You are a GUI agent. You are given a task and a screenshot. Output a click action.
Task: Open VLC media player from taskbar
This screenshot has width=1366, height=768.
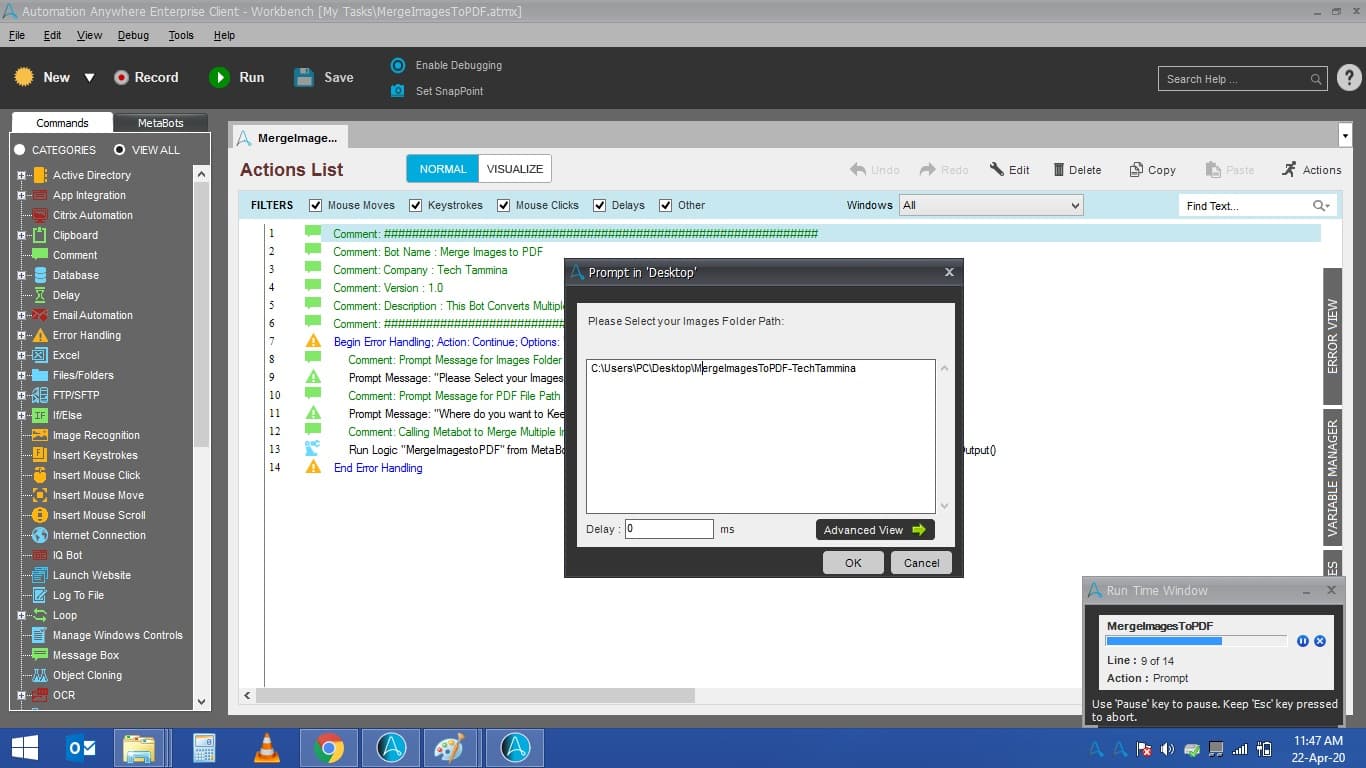tap(267, 748)
